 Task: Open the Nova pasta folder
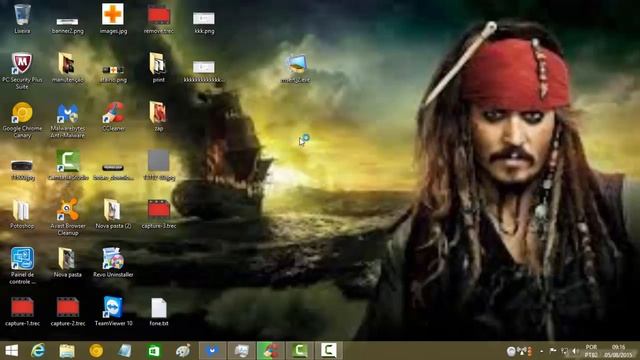point(68,262)
